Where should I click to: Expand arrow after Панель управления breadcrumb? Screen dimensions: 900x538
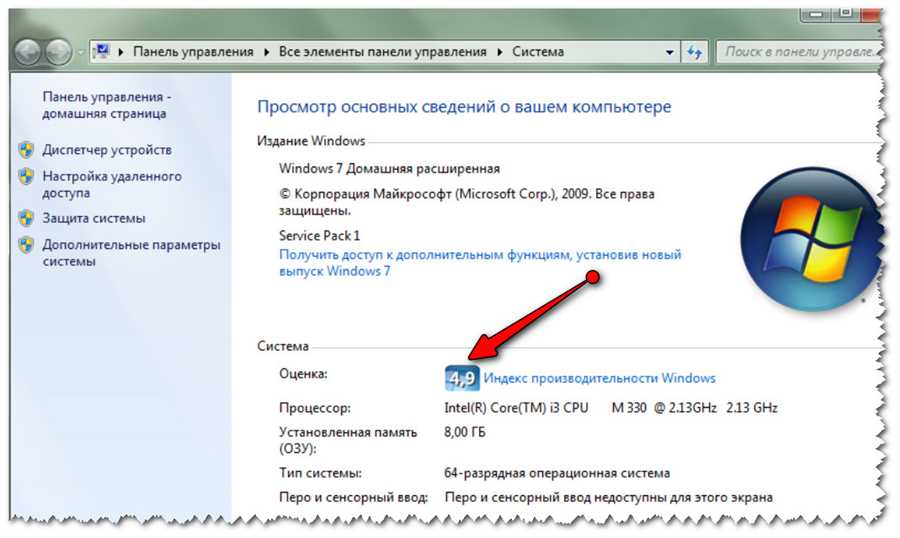(267, 52)
